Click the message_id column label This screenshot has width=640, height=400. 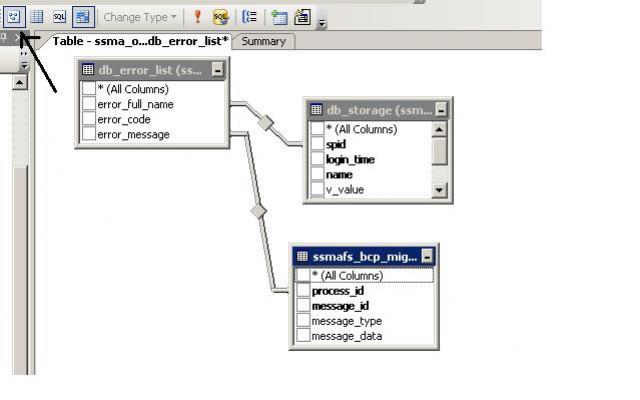[340, 307]
